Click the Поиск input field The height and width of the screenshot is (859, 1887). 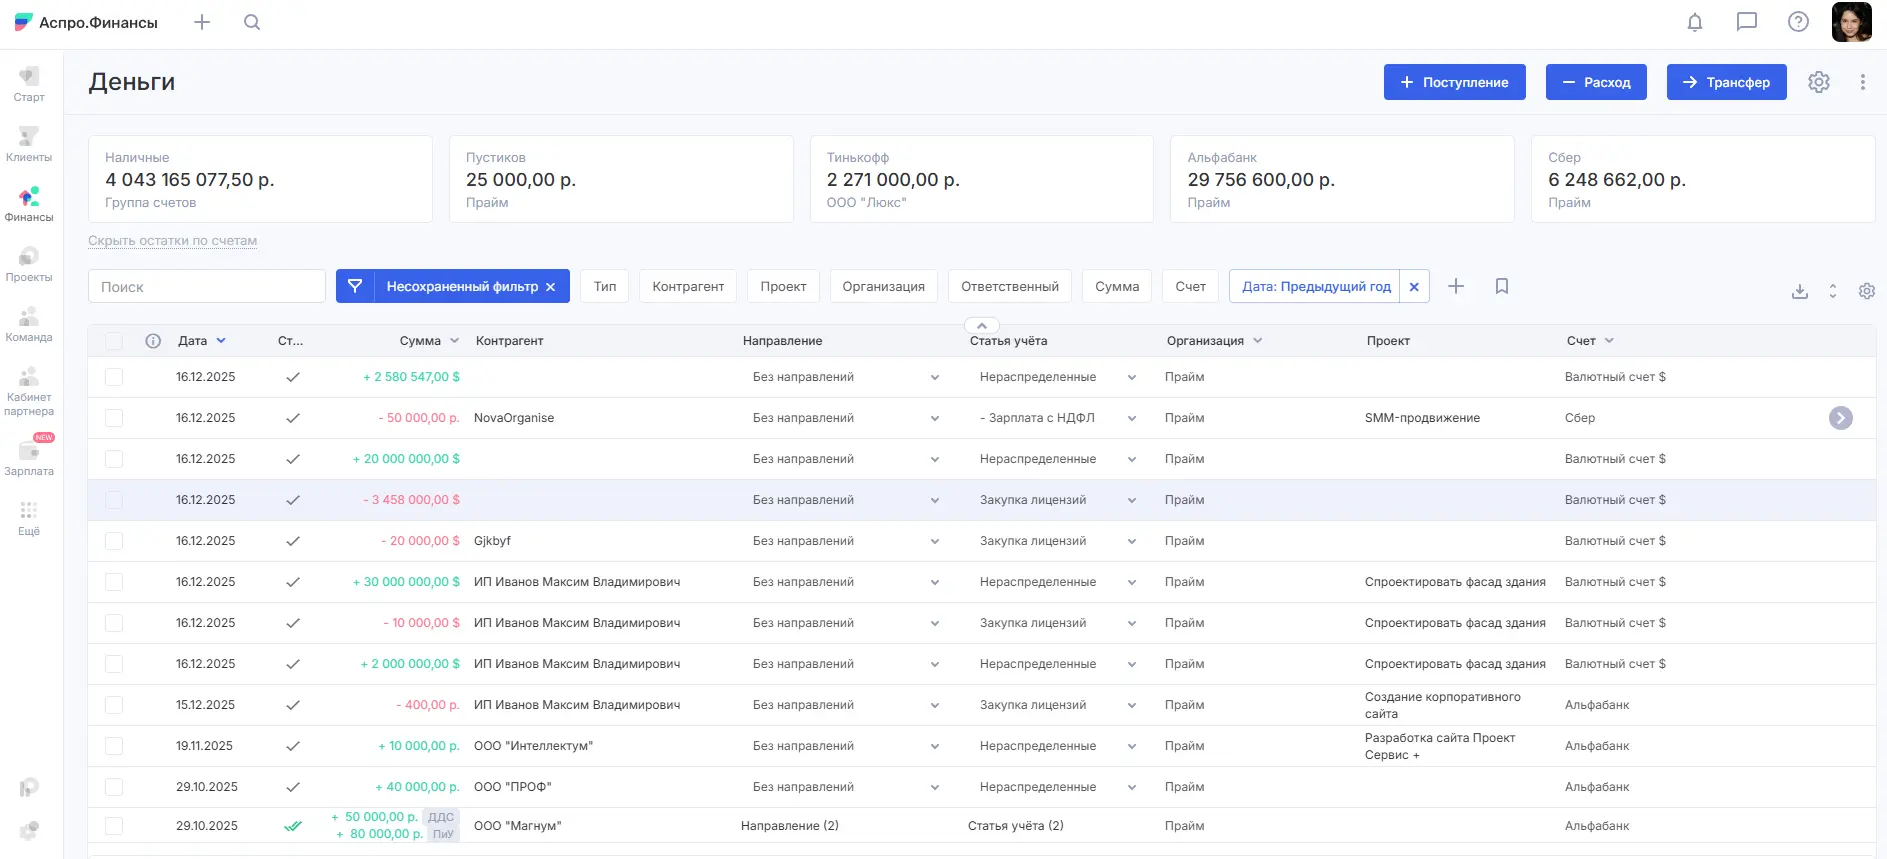(207, 286)
